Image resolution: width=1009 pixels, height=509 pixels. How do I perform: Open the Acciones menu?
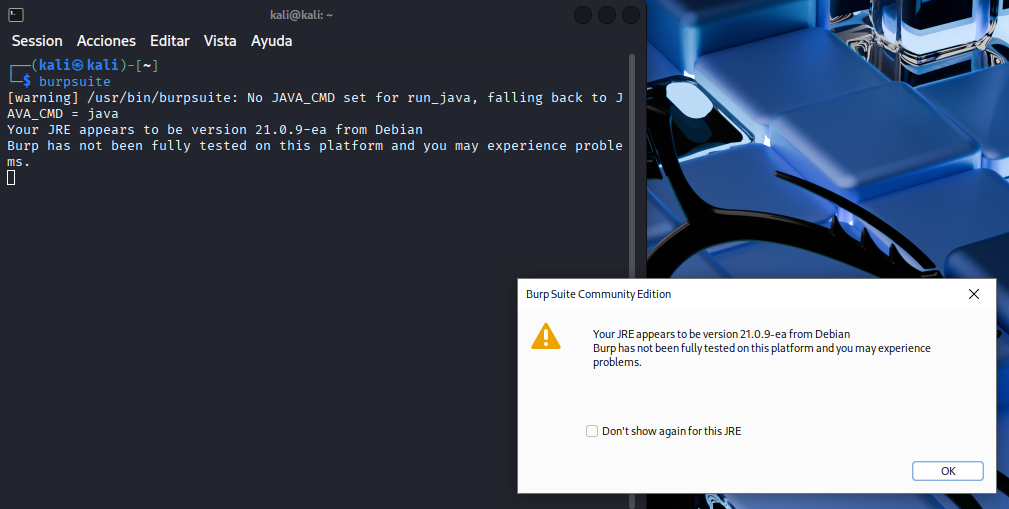coord(106,41)
